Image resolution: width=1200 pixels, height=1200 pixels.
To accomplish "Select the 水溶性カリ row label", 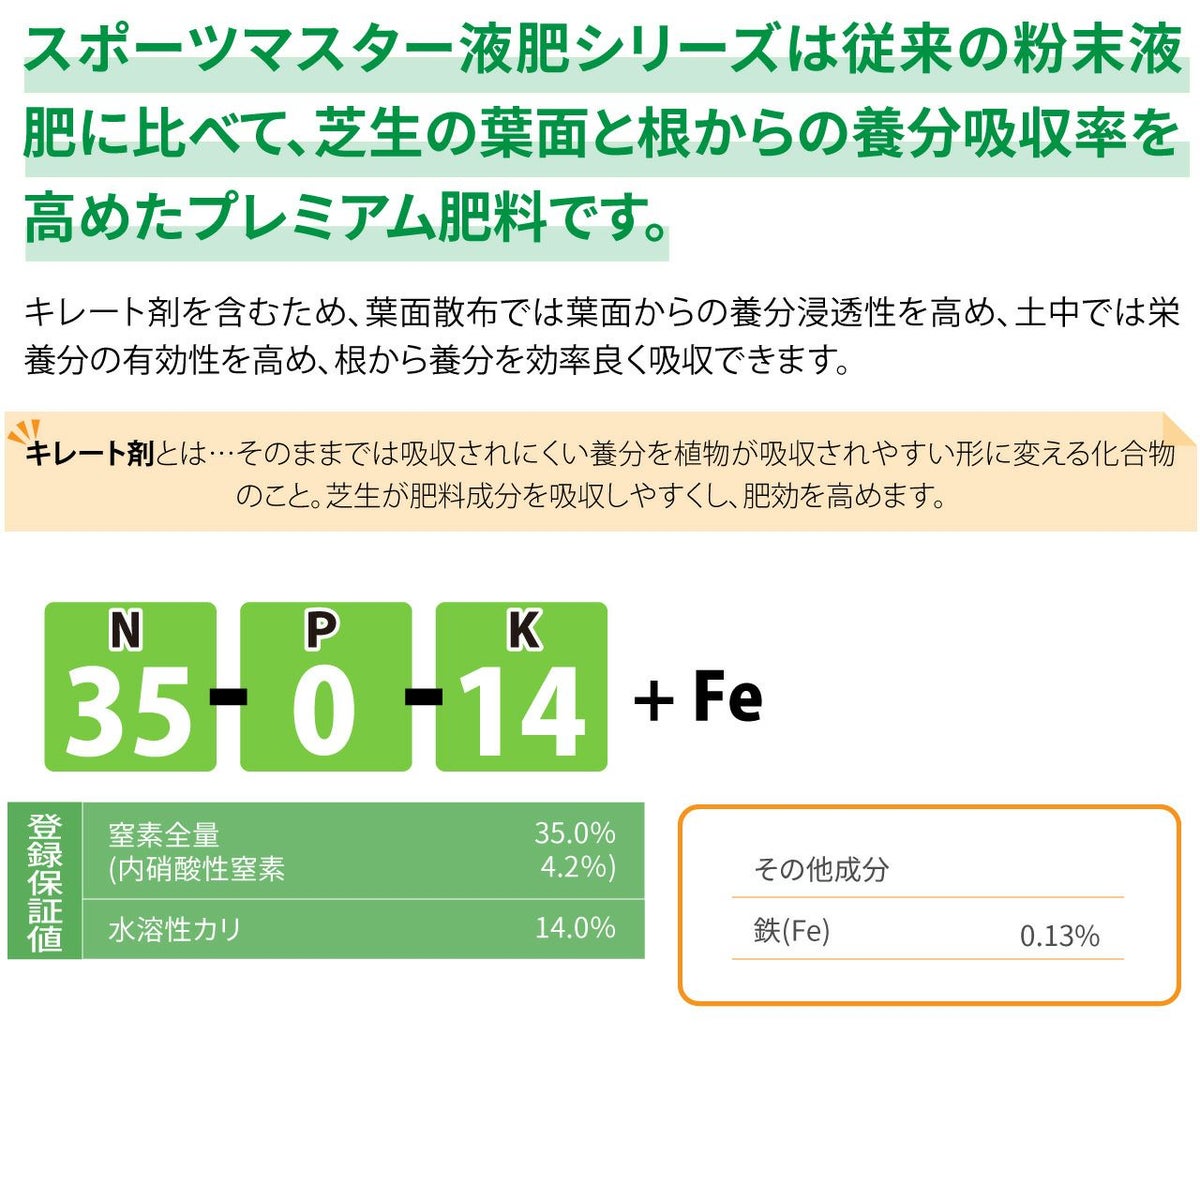I will coord(175,929).
